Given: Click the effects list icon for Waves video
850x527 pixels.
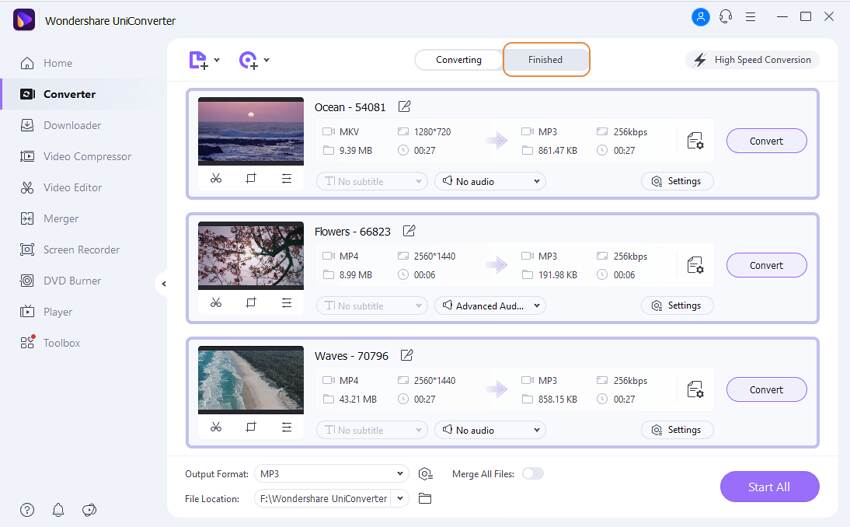Looking at the screenshot, I should point(286,427).
